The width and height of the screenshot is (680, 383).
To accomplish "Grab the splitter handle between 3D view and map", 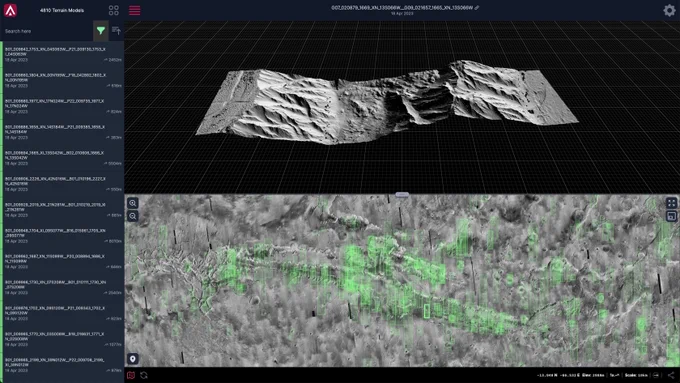I will (402, 195).
